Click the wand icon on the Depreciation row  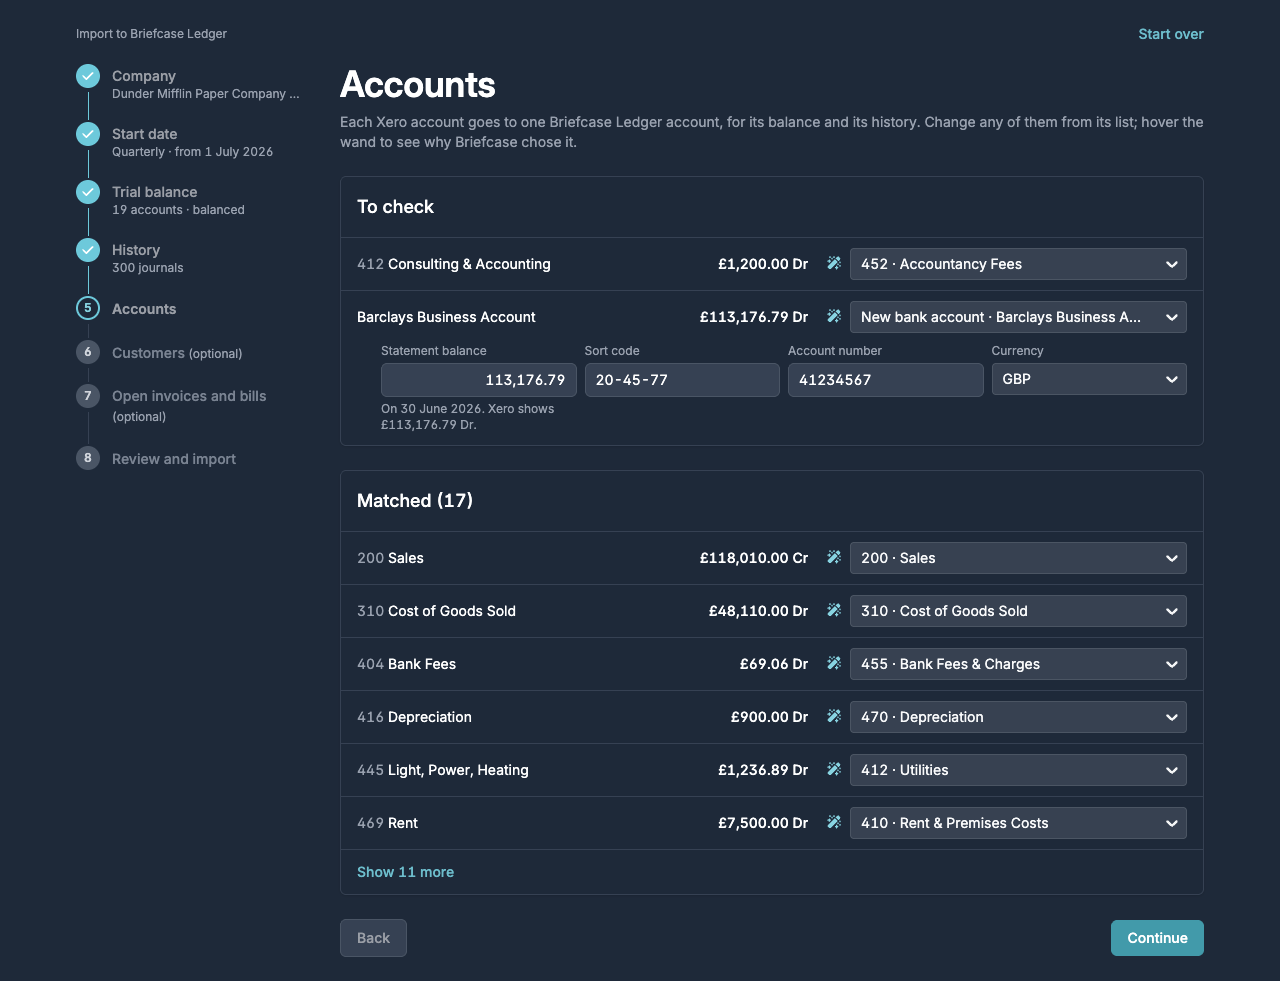tap(834, 717)
